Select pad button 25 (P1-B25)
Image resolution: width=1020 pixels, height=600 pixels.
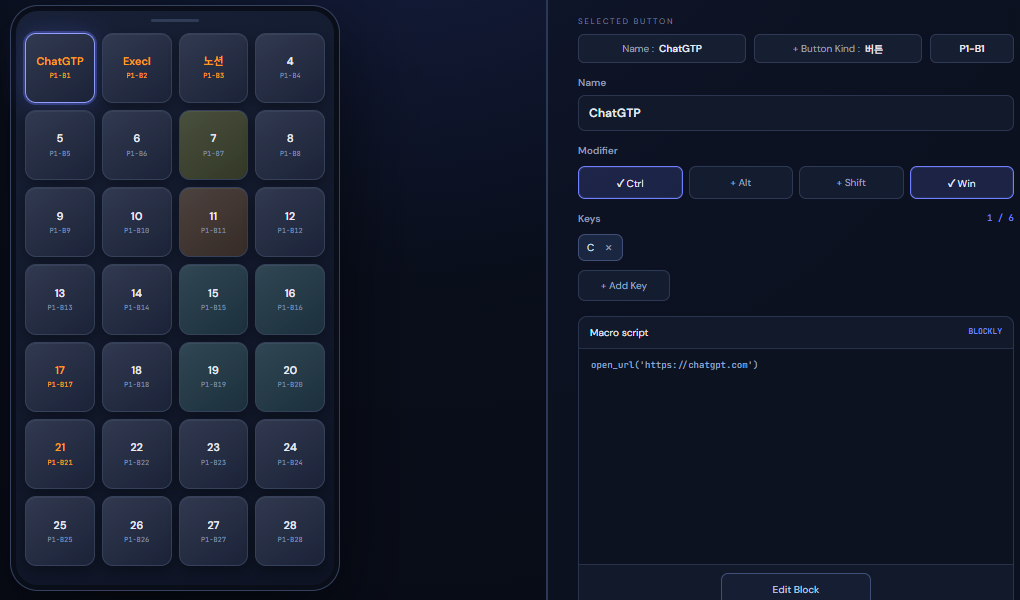click(60, 531)
